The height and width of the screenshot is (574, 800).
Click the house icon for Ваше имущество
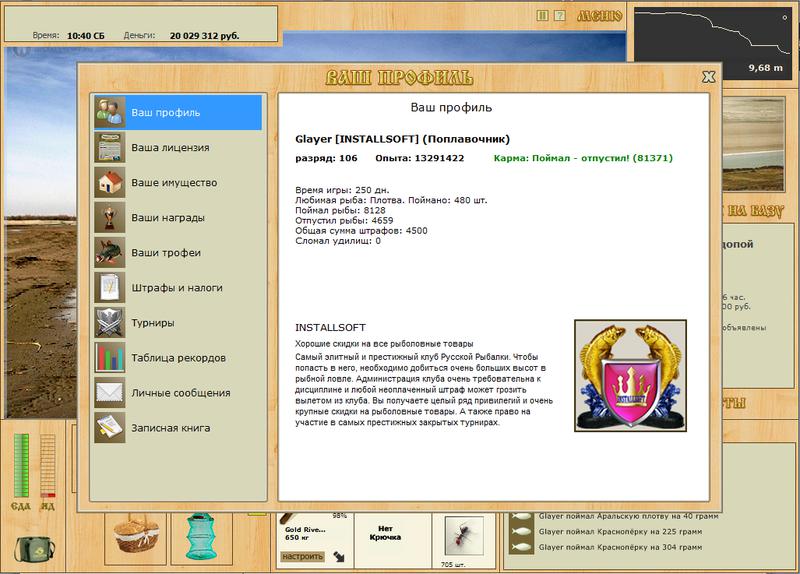pyautogui.click(x=109, y=182)
